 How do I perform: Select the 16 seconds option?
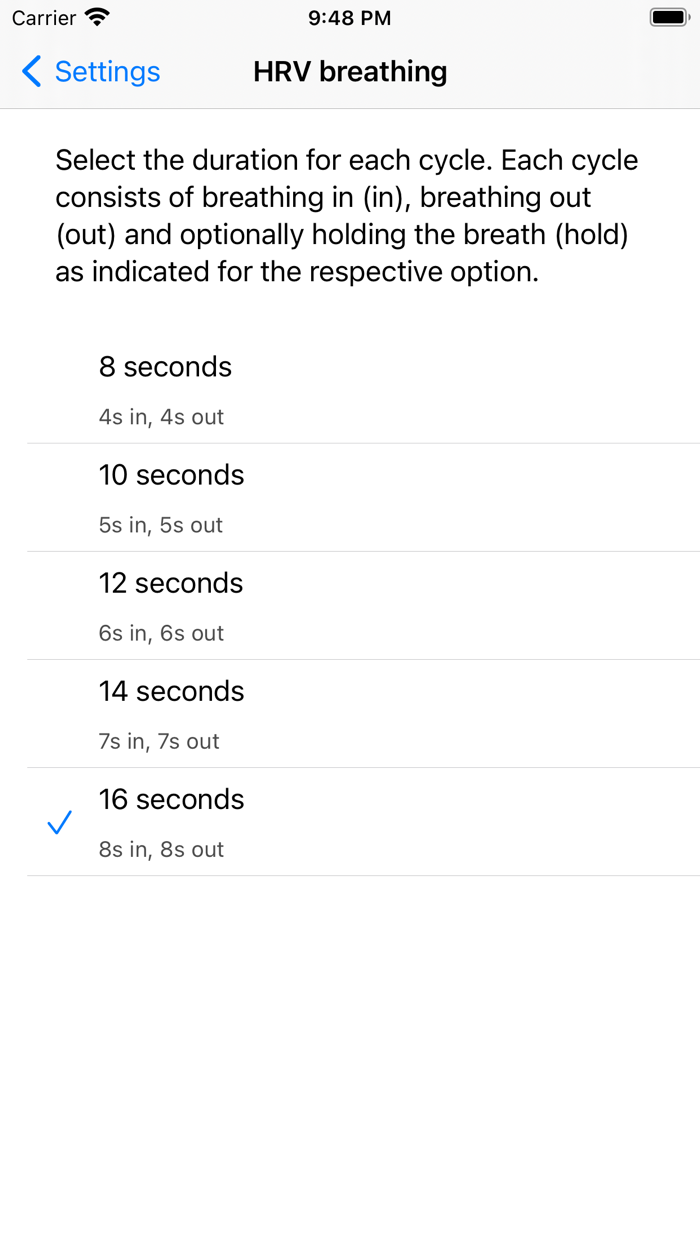pyautogui.click(x=171, y=799)
